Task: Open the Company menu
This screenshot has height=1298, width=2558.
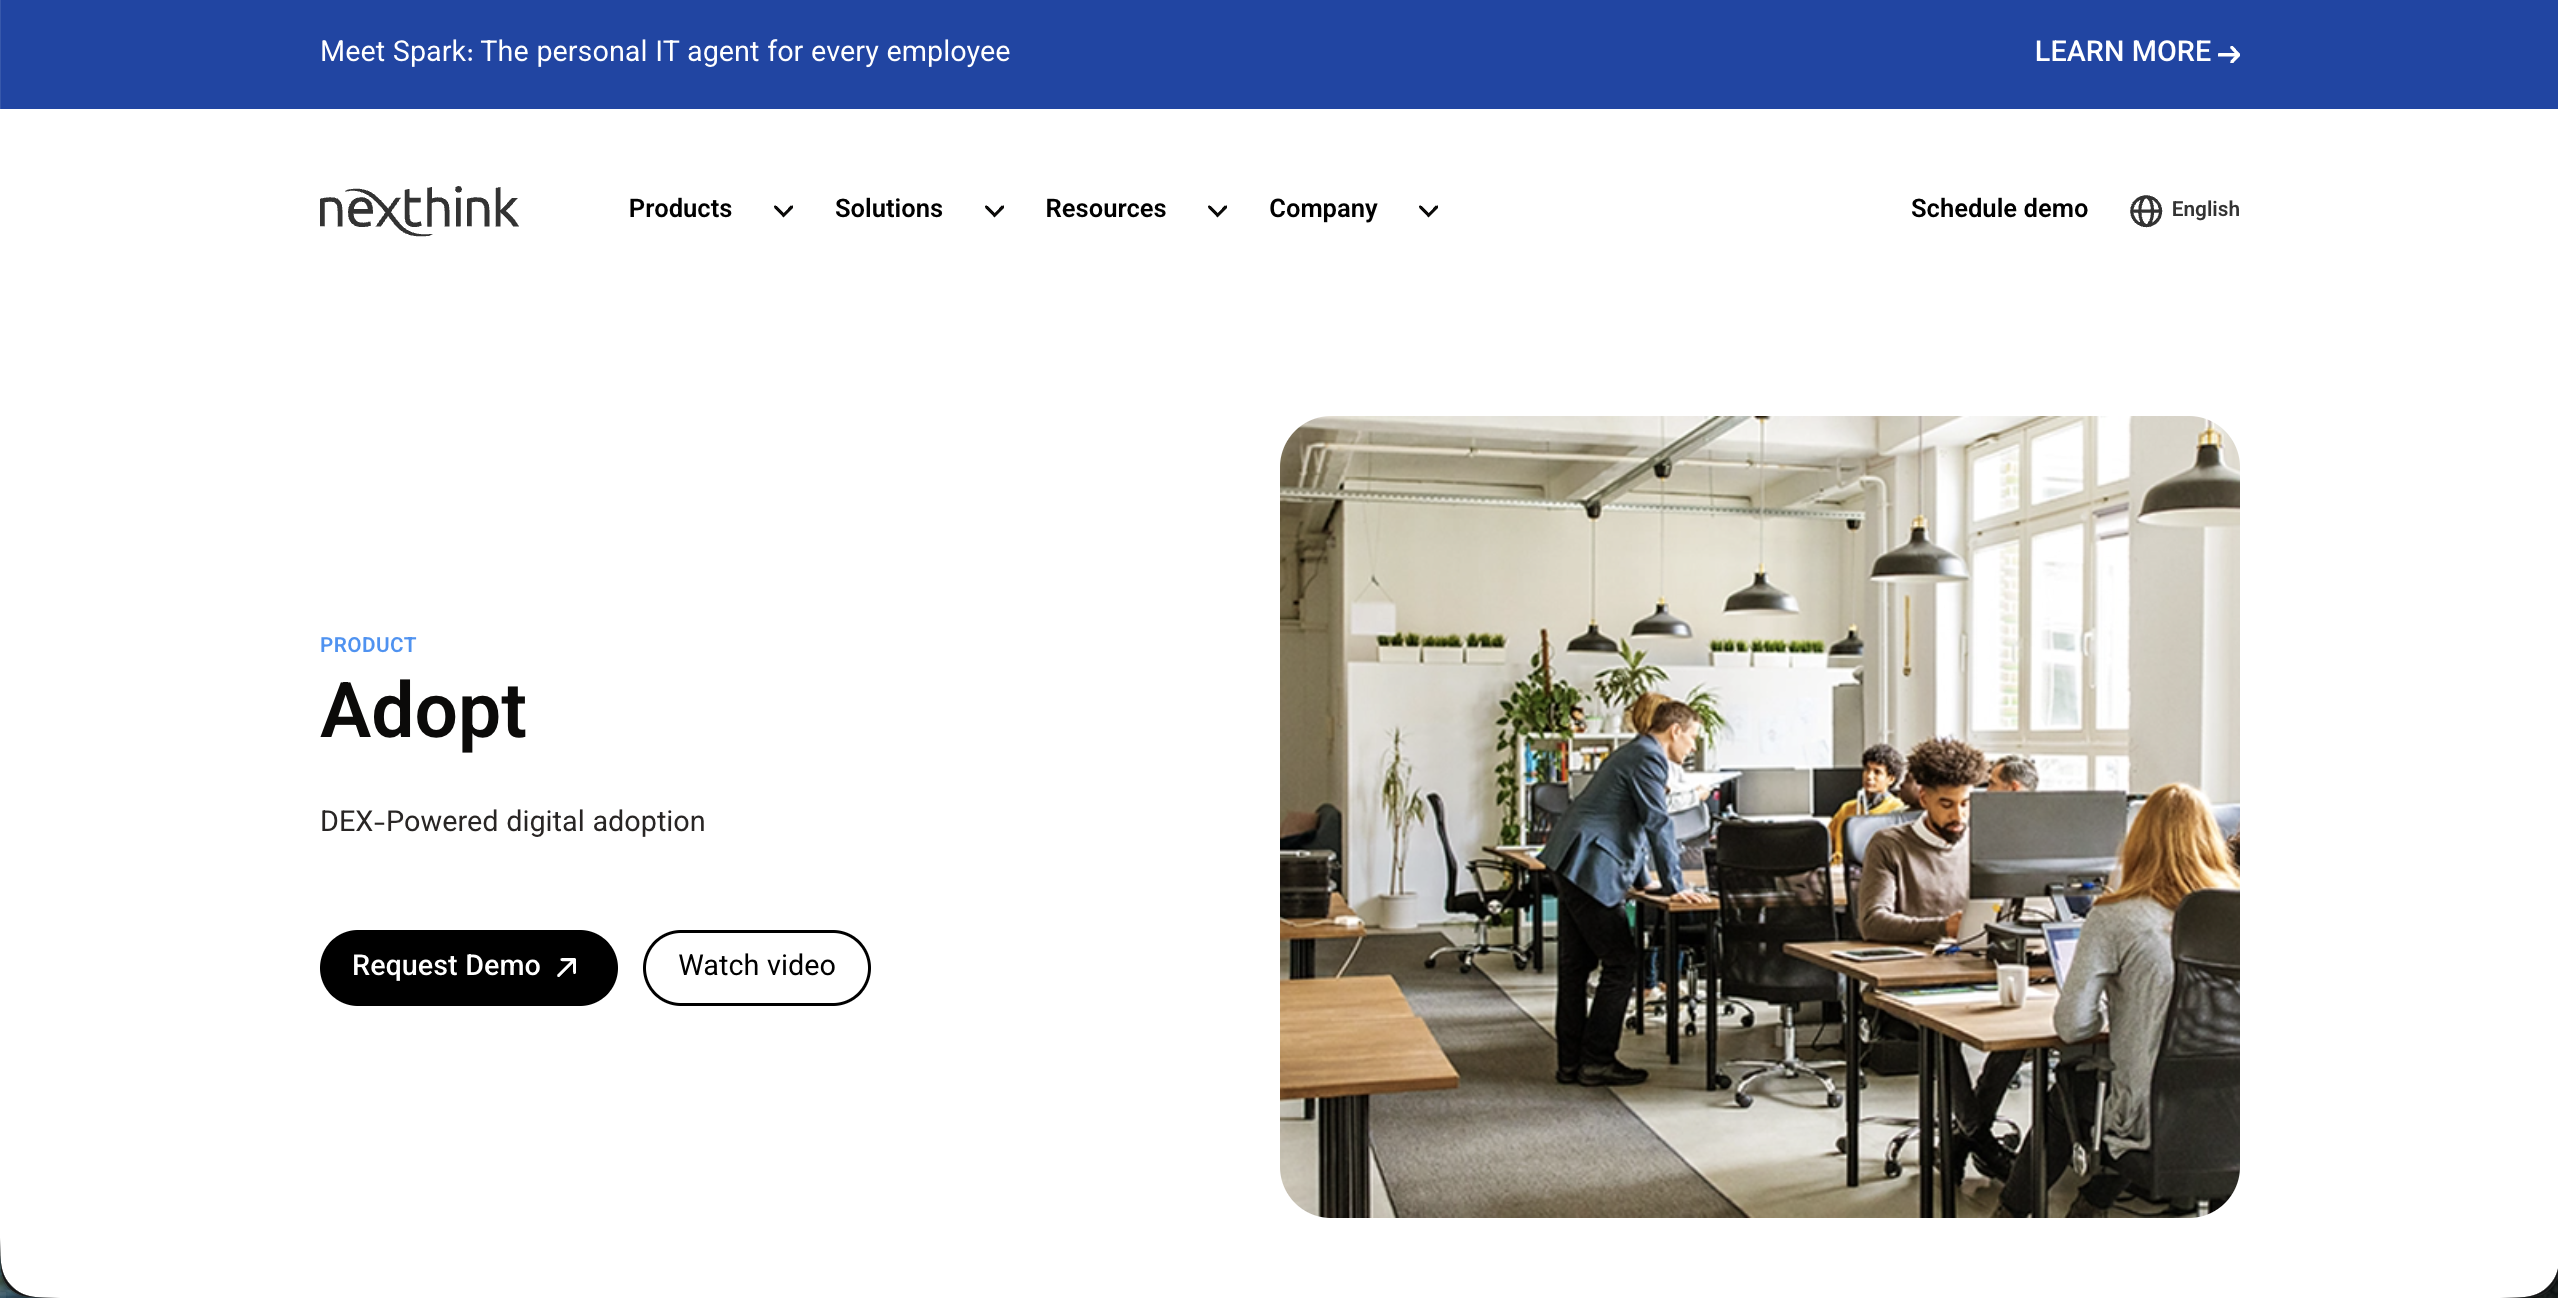Action: click(x=1322, y=209)
